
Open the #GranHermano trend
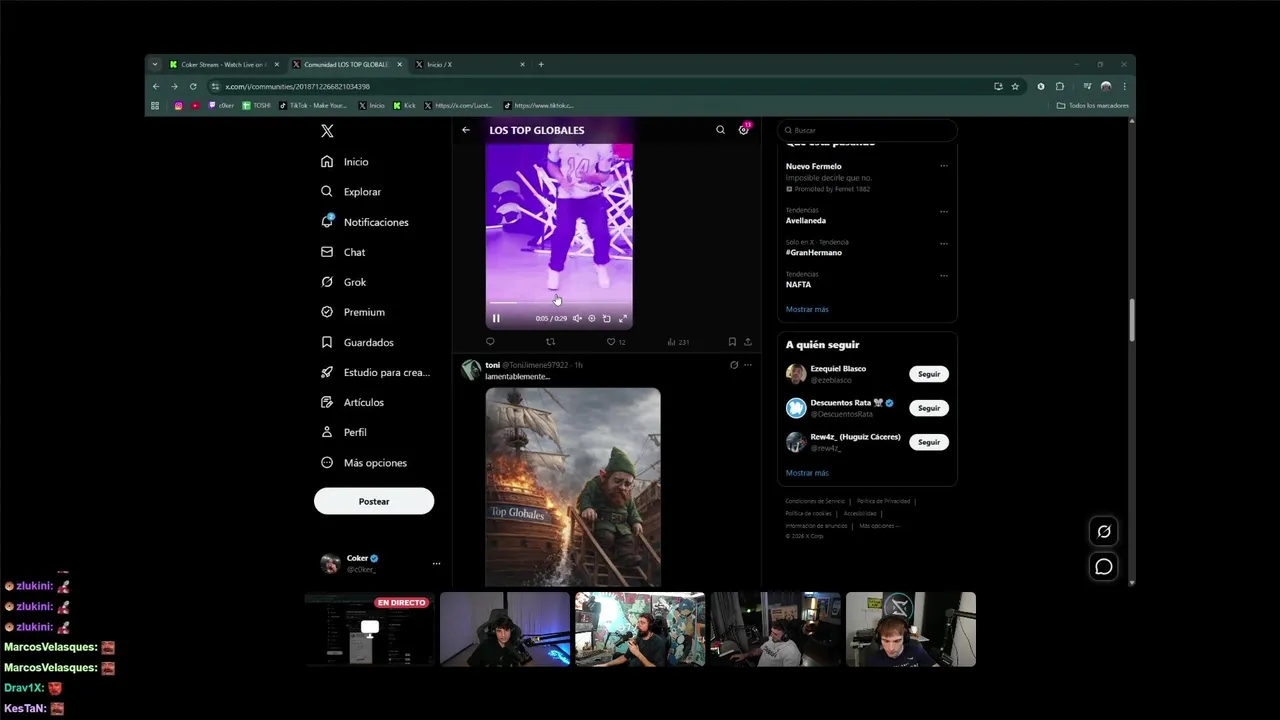[814, 252]
